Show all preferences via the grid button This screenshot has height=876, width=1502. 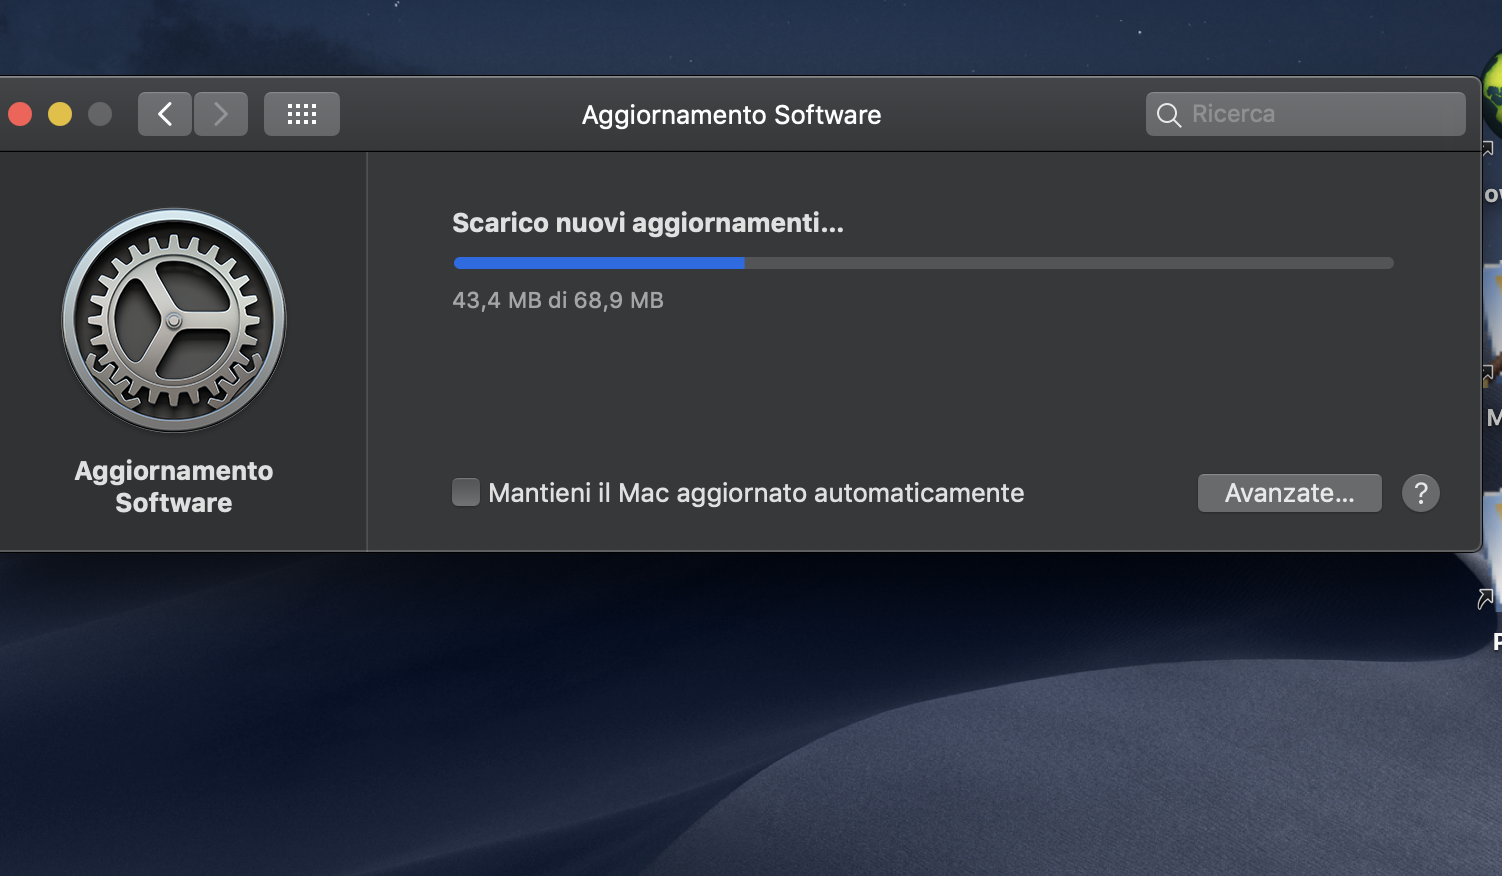pyautogui.click(x=302, y=114)
